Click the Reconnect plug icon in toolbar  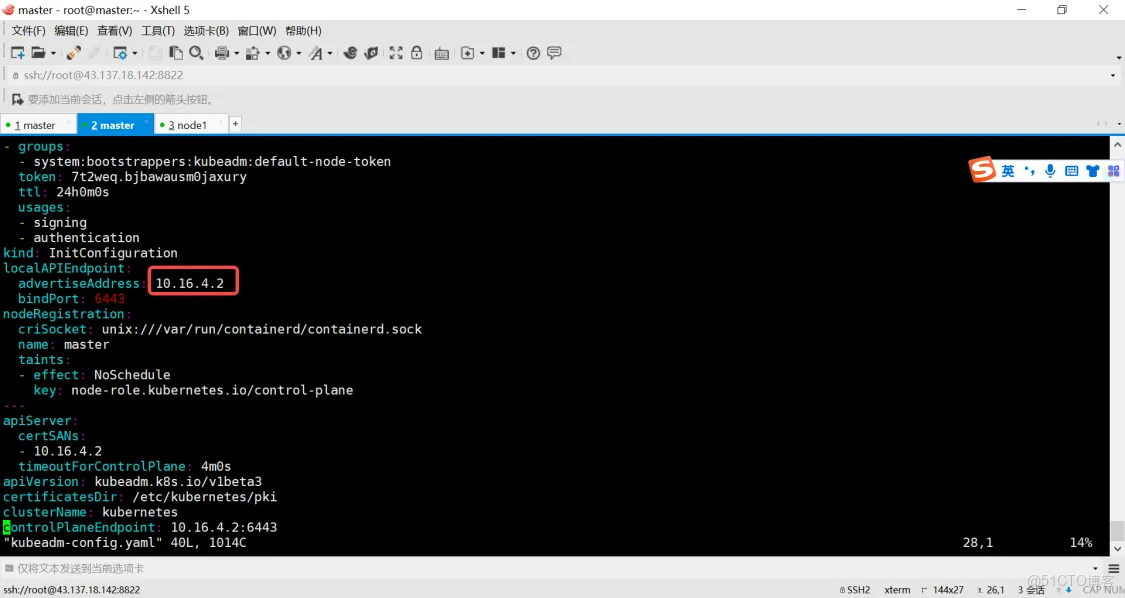click(73, 53)
